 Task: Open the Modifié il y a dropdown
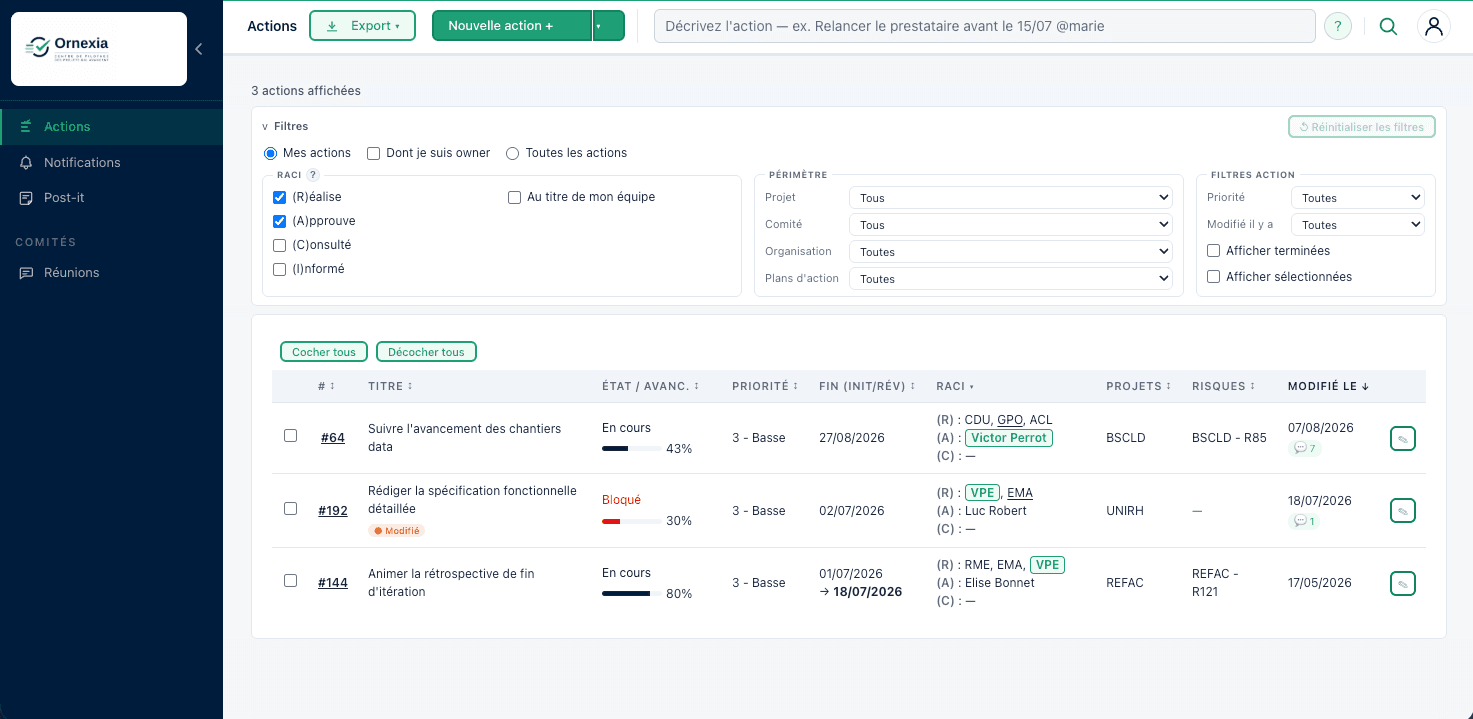[1358, 225]
